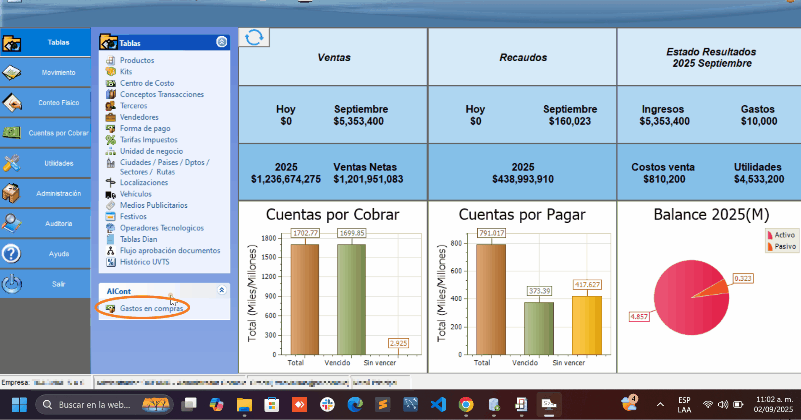This screenshot has height=420, width=801.
Task: Click the refresh dashboard icon
Action: pyautogui.click(x=254, y=37)
